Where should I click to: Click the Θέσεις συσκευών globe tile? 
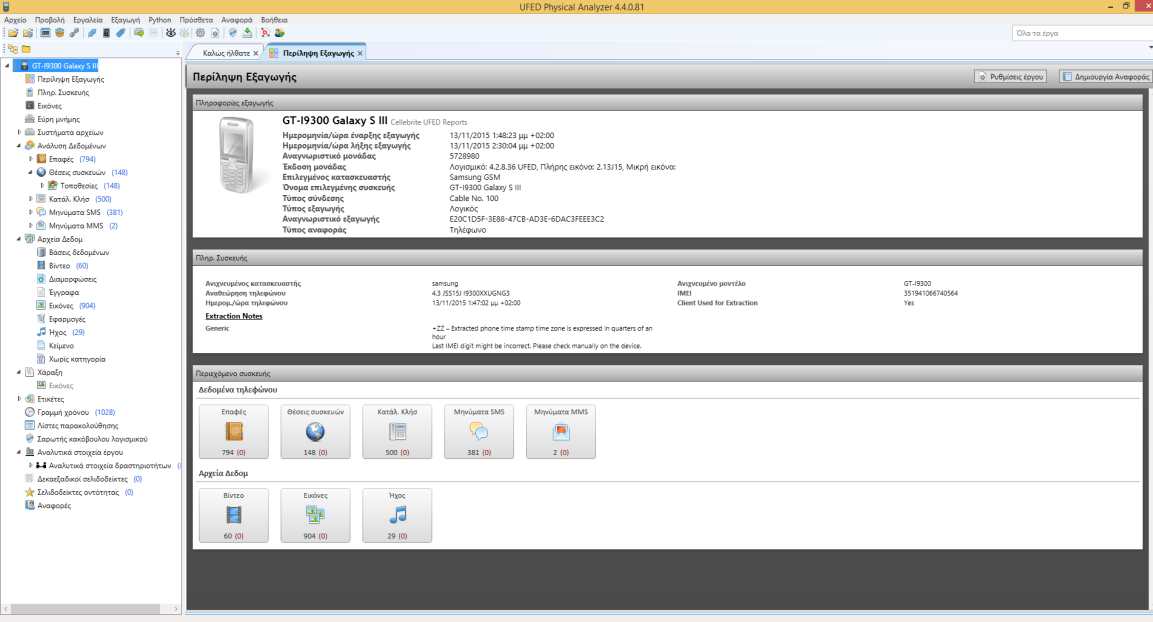315,432
